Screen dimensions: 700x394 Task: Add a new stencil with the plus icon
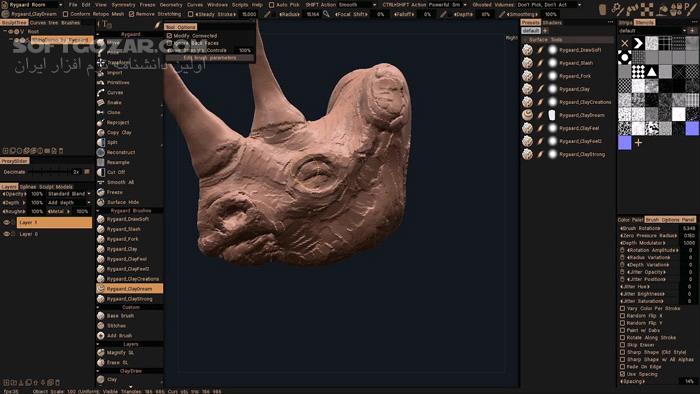point(638,143)
